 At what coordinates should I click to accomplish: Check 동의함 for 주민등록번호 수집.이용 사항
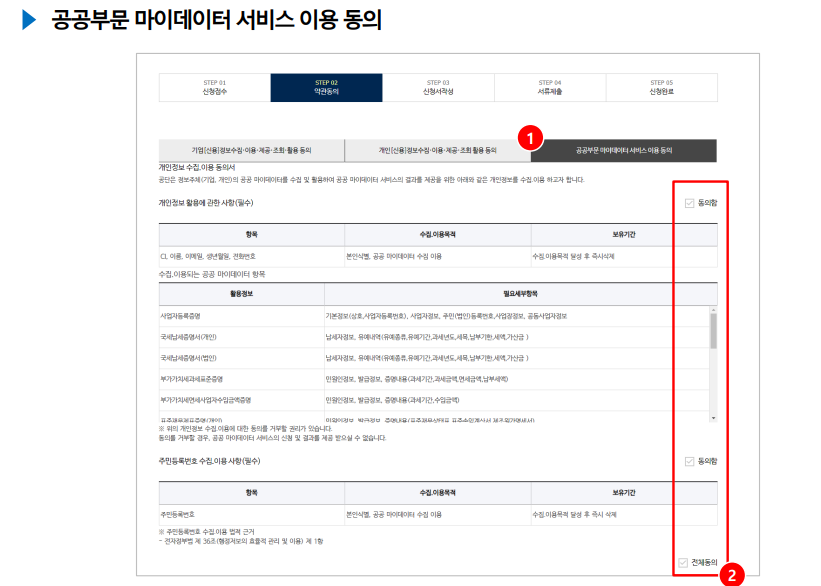pyautogui.click(x=689, y=461)
